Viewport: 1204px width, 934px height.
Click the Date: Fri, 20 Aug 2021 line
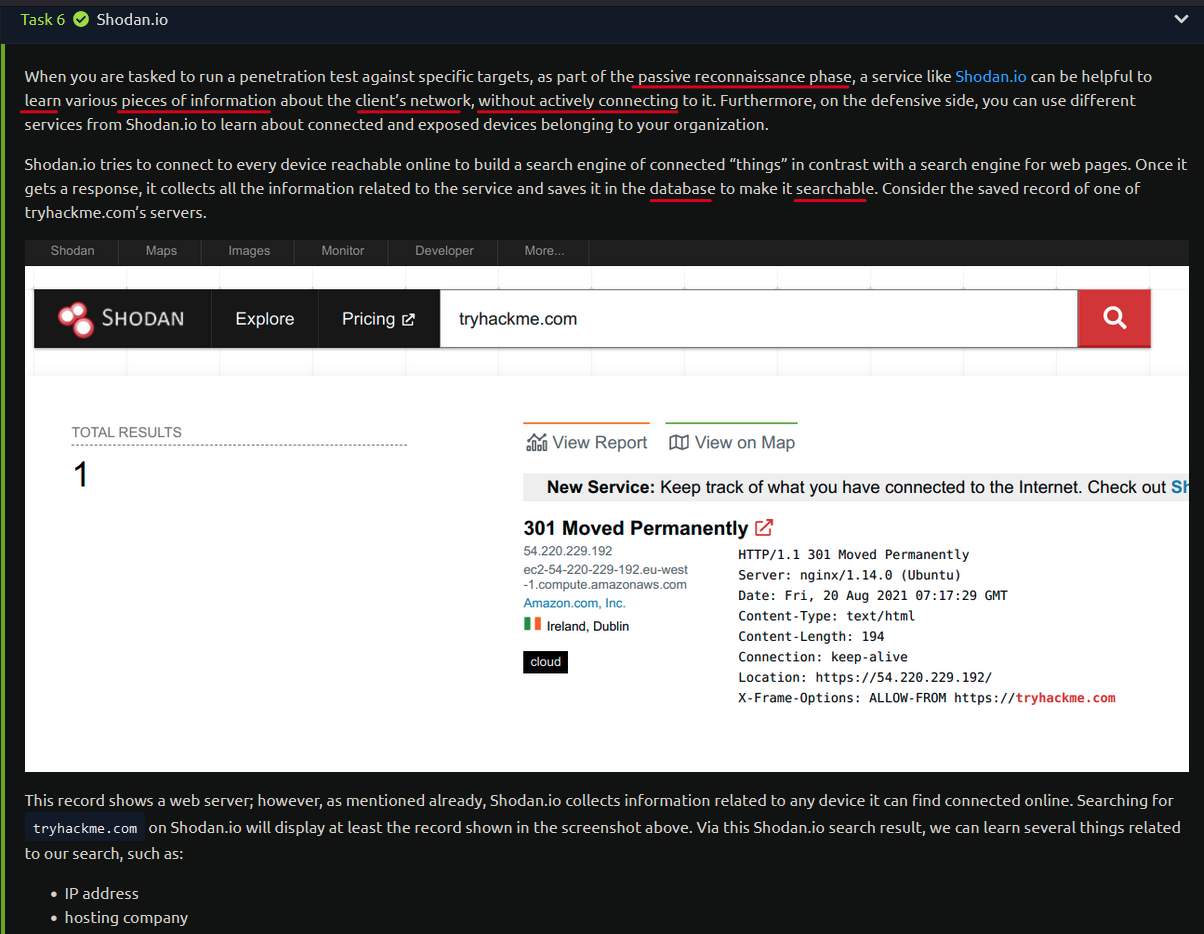tap(873, 595)
